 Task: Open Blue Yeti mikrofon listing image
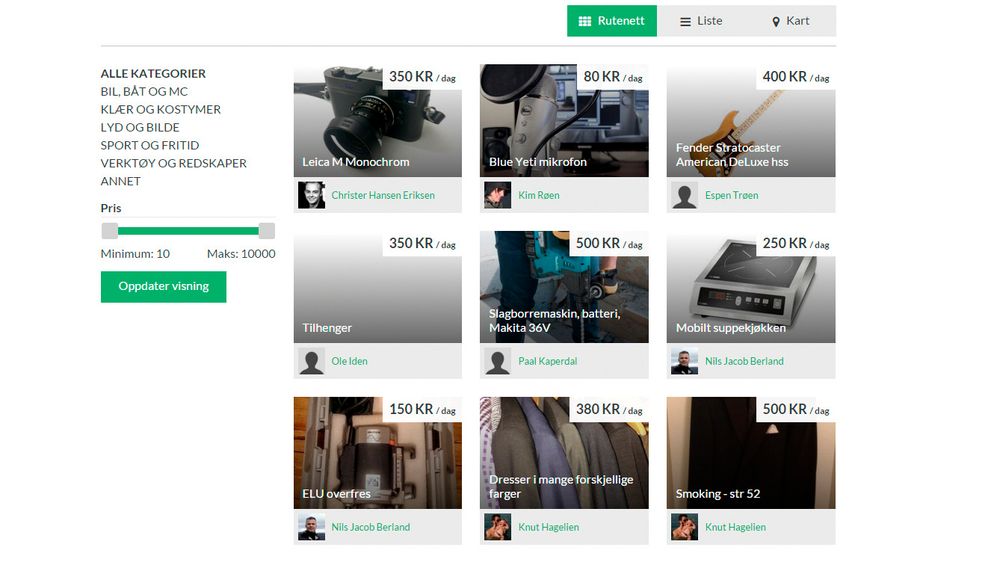564,121
